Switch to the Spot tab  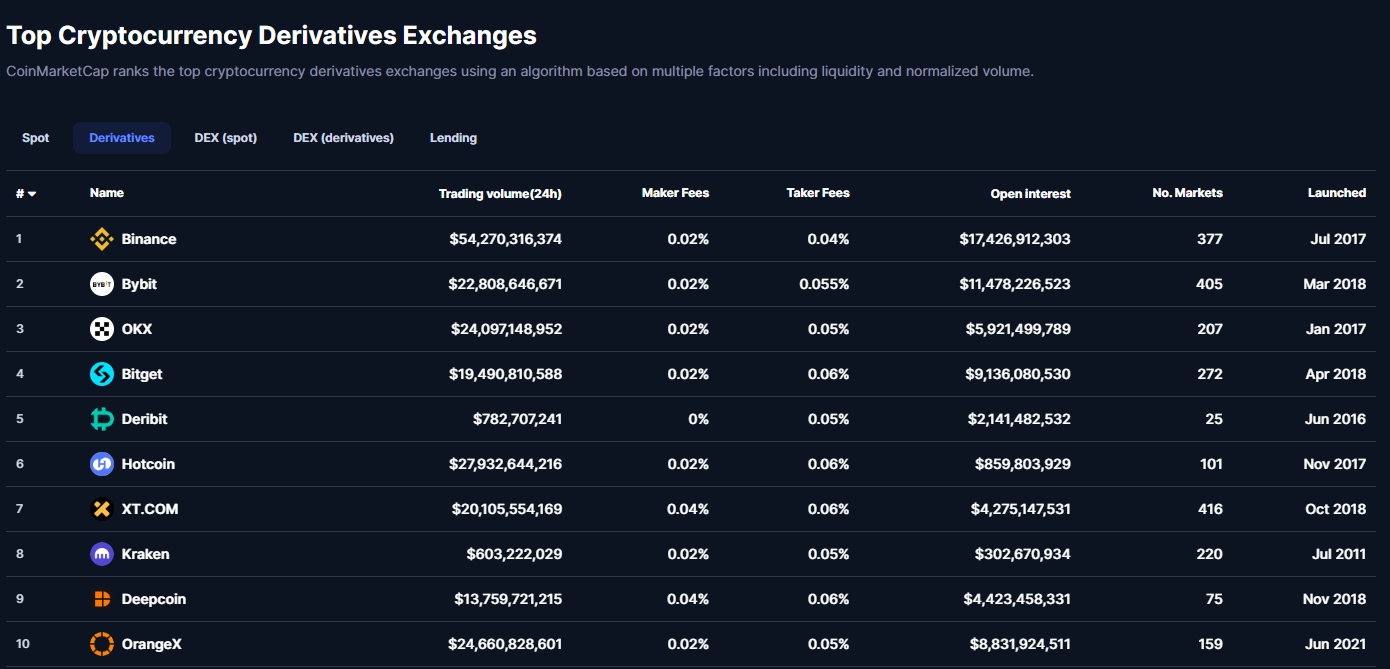[x=35, y=137]
